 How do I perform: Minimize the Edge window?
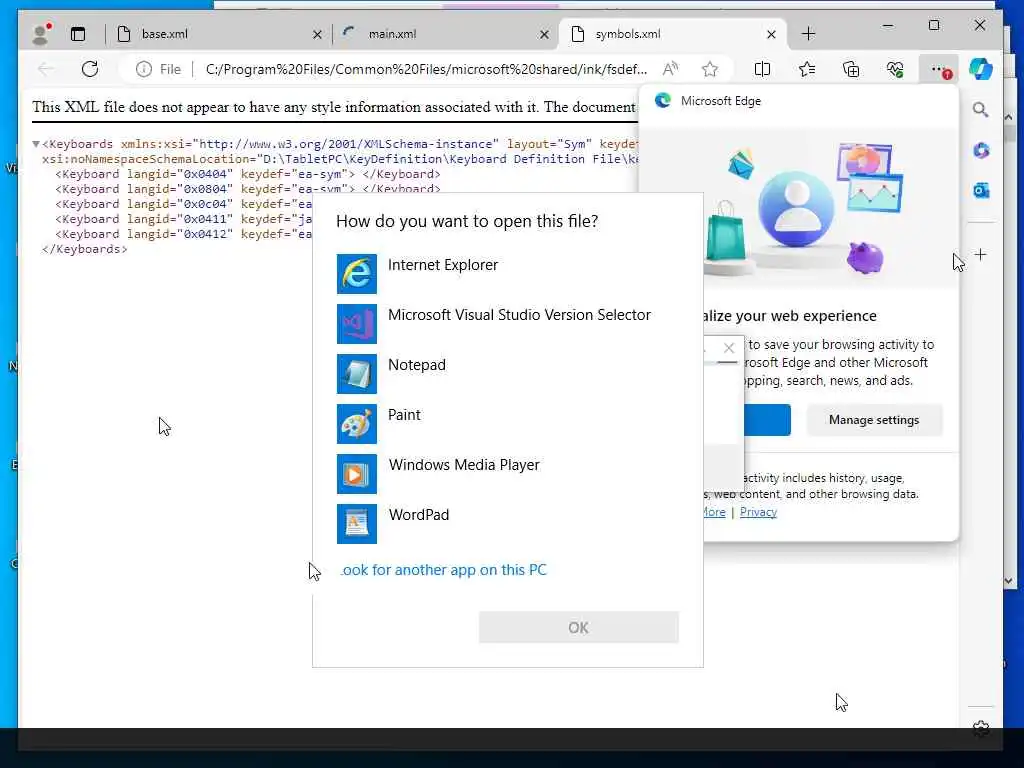888,25
